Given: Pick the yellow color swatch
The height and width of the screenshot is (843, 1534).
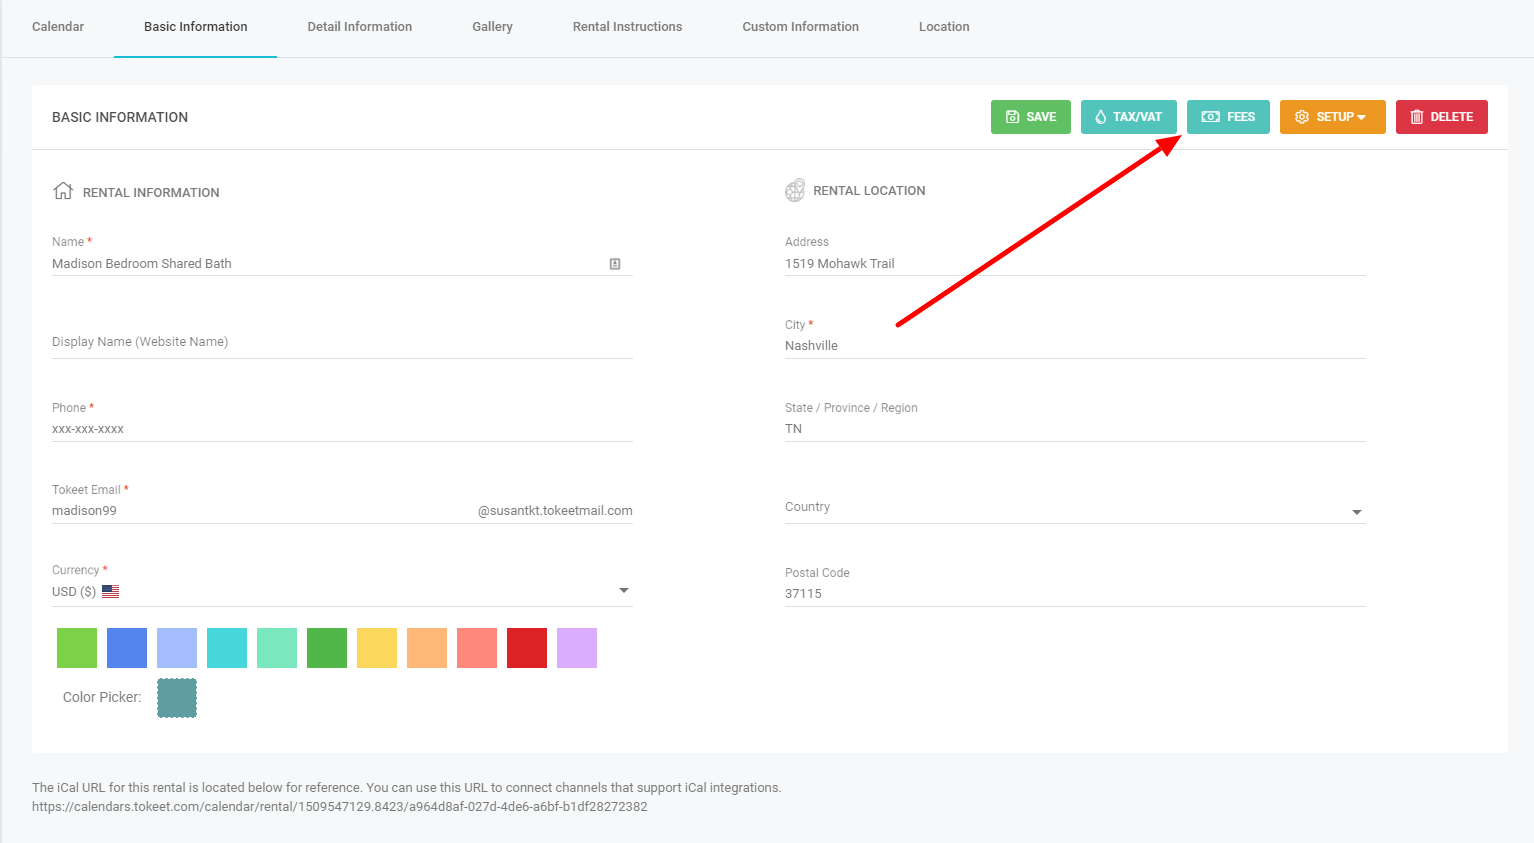Looking at the screenshot, I should coord(377,648).
